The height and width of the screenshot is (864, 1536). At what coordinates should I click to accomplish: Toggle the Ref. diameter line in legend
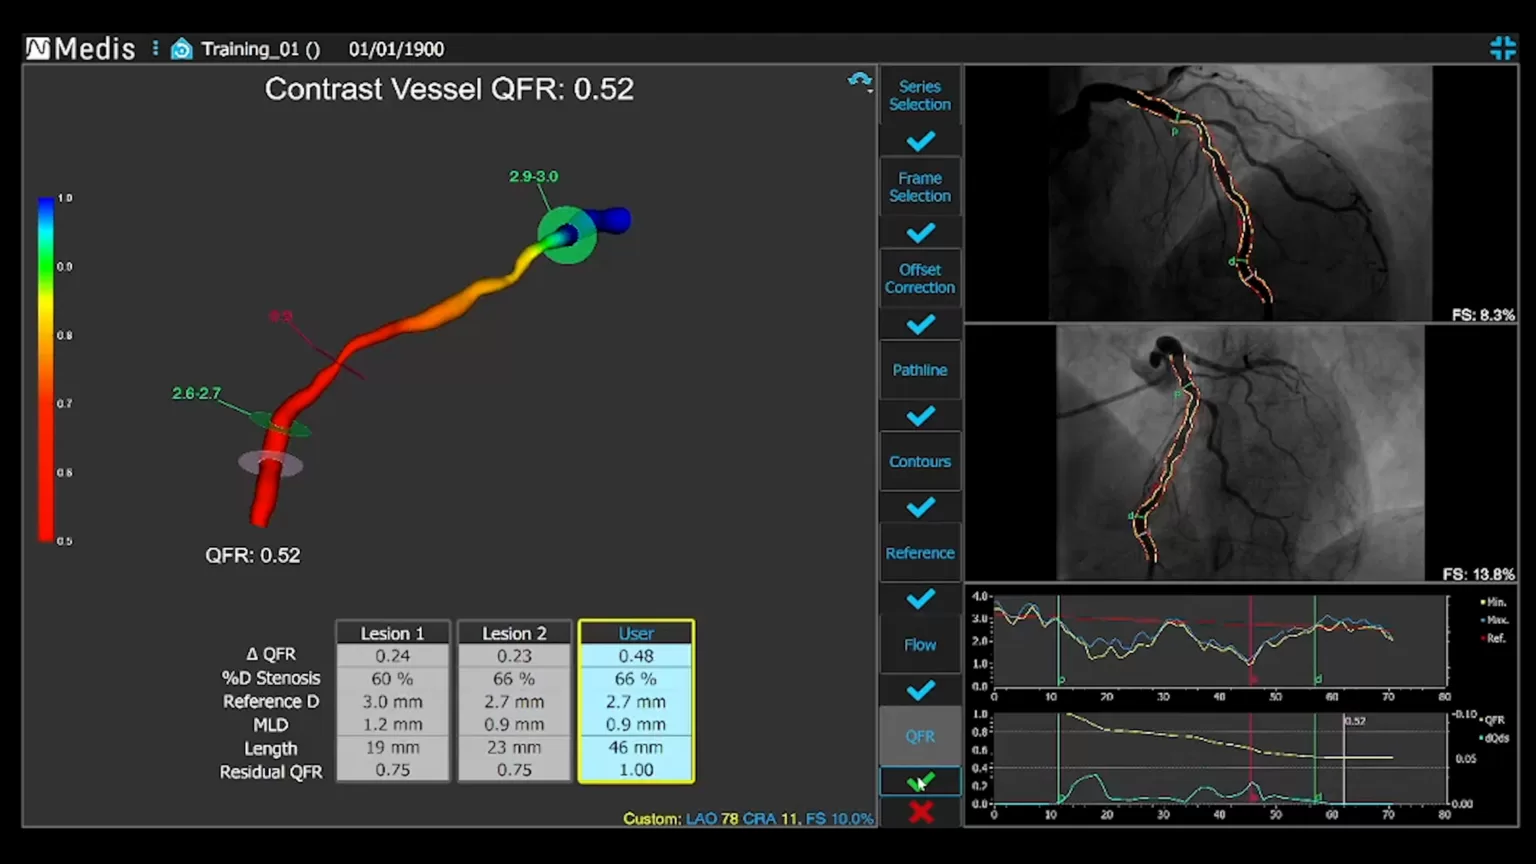coord(1494,638)
